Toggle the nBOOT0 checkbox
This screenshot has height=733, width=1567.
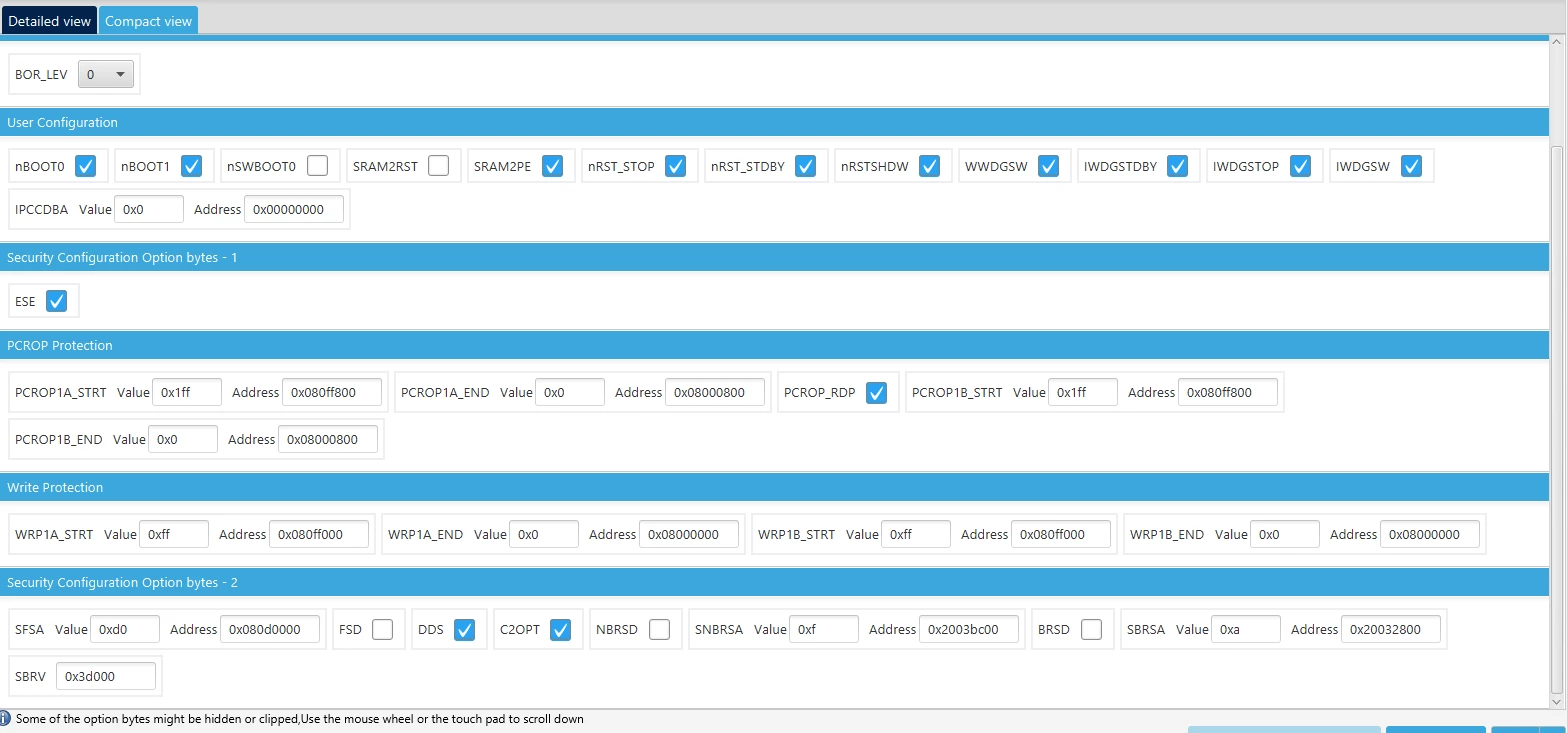pyautogui.click(x=85, y=166)
